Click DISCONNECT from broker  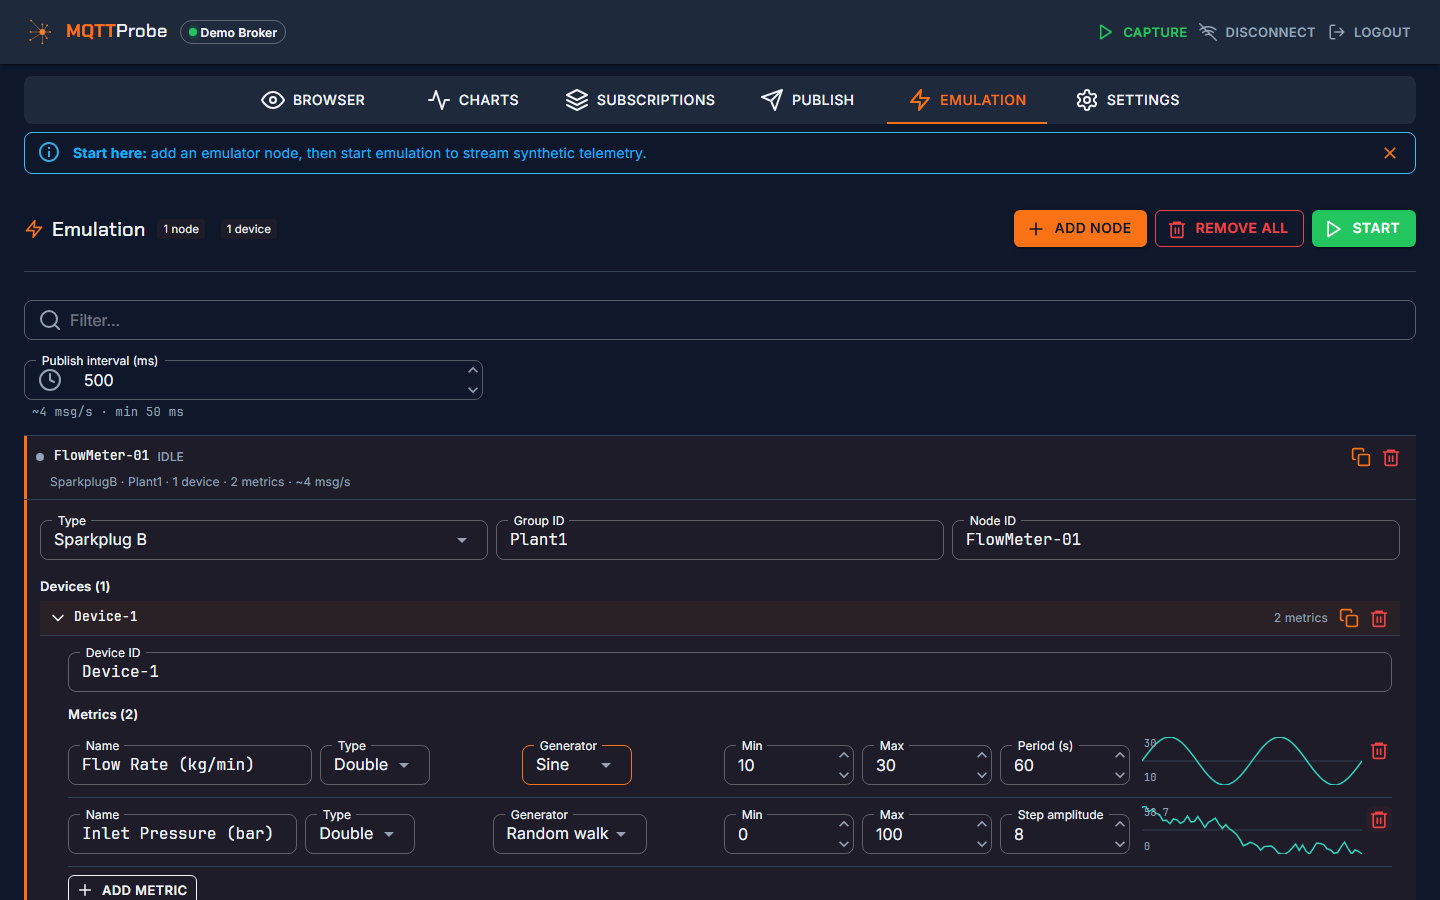[x=1258, y=32]
